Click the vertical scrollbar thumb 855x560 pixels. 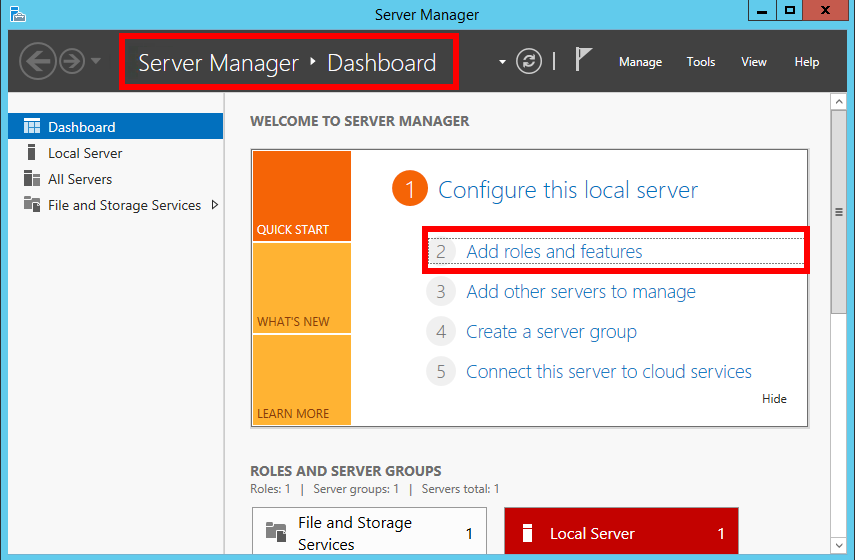(x=839, y=212)
